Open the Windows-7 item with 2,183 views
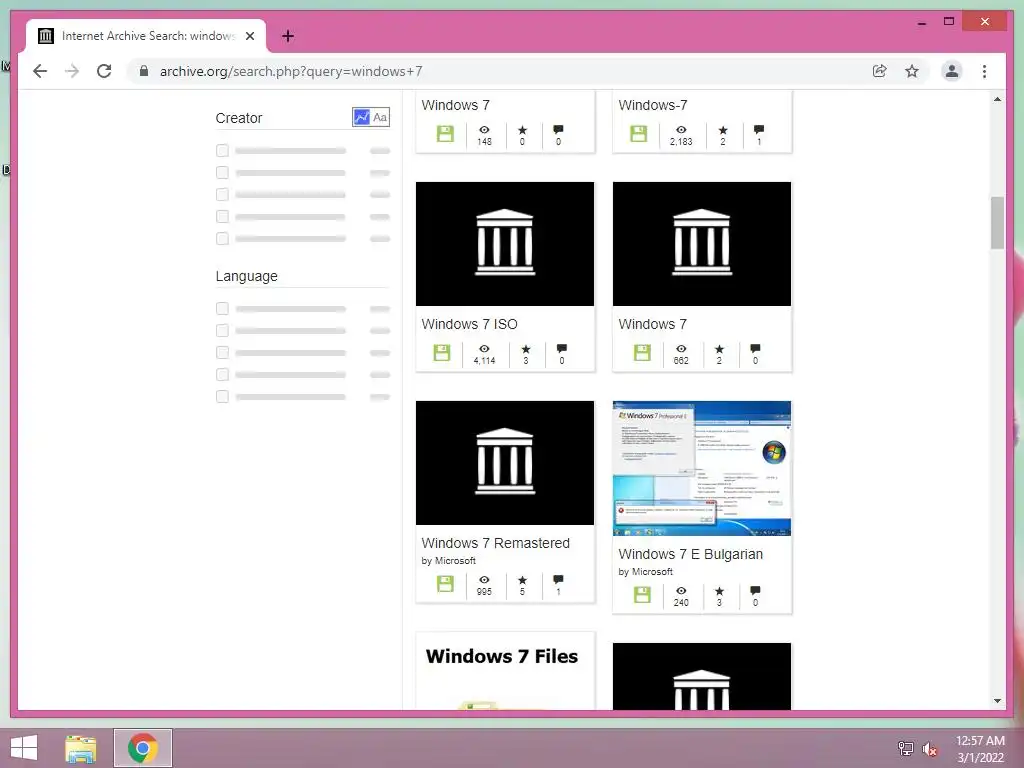1024x768 pixels. click(652, 105)
